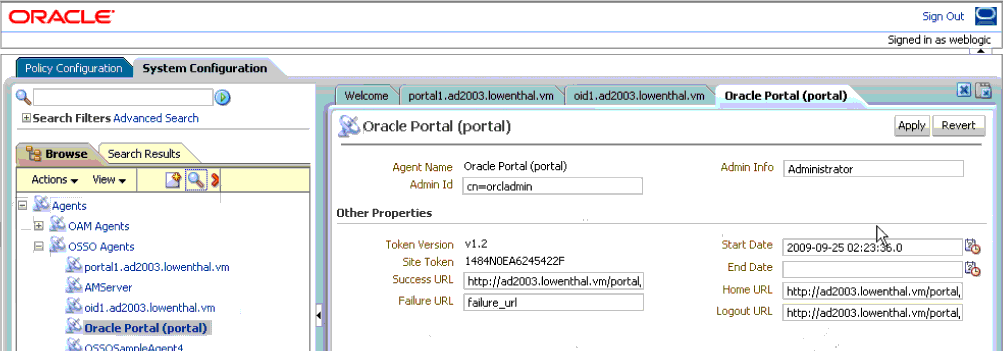The image size is (1008, 360).
Task: Click the Token Version value v1.2
Action: point(476,244)
